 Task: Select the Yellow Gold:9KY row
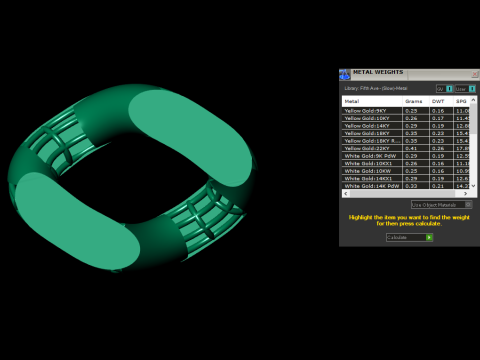click(x=406, y=111)
